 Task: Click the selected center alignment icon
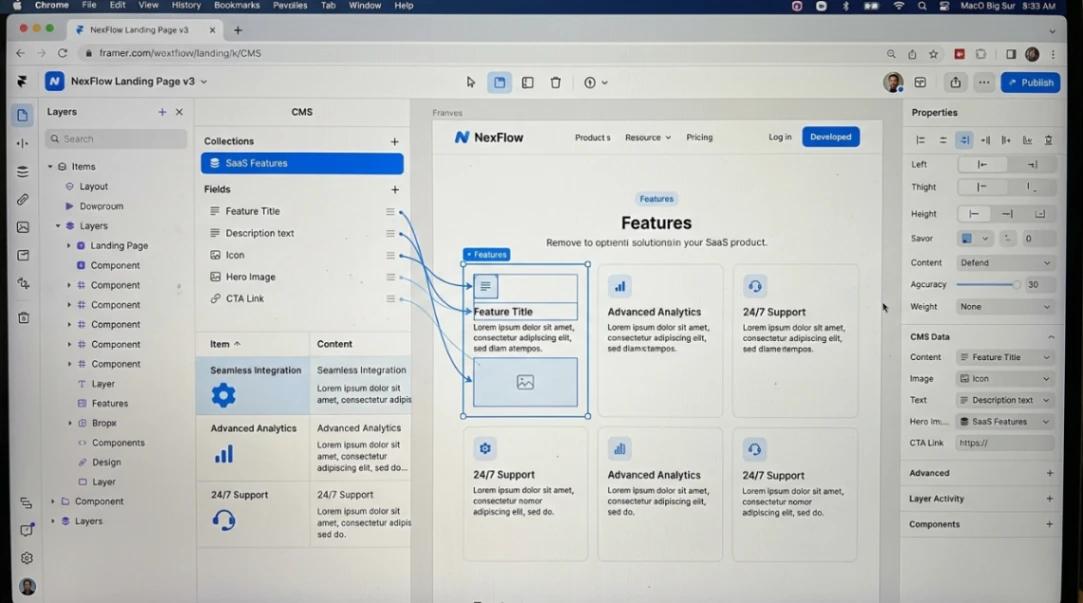coord(964,140)
